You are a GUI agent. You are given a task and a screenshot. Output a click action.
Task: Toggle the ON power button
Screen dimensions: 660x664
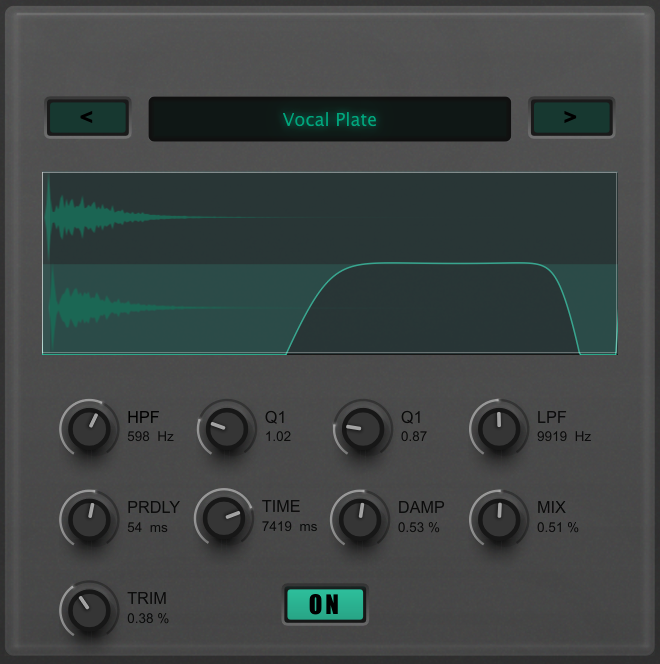324,604
